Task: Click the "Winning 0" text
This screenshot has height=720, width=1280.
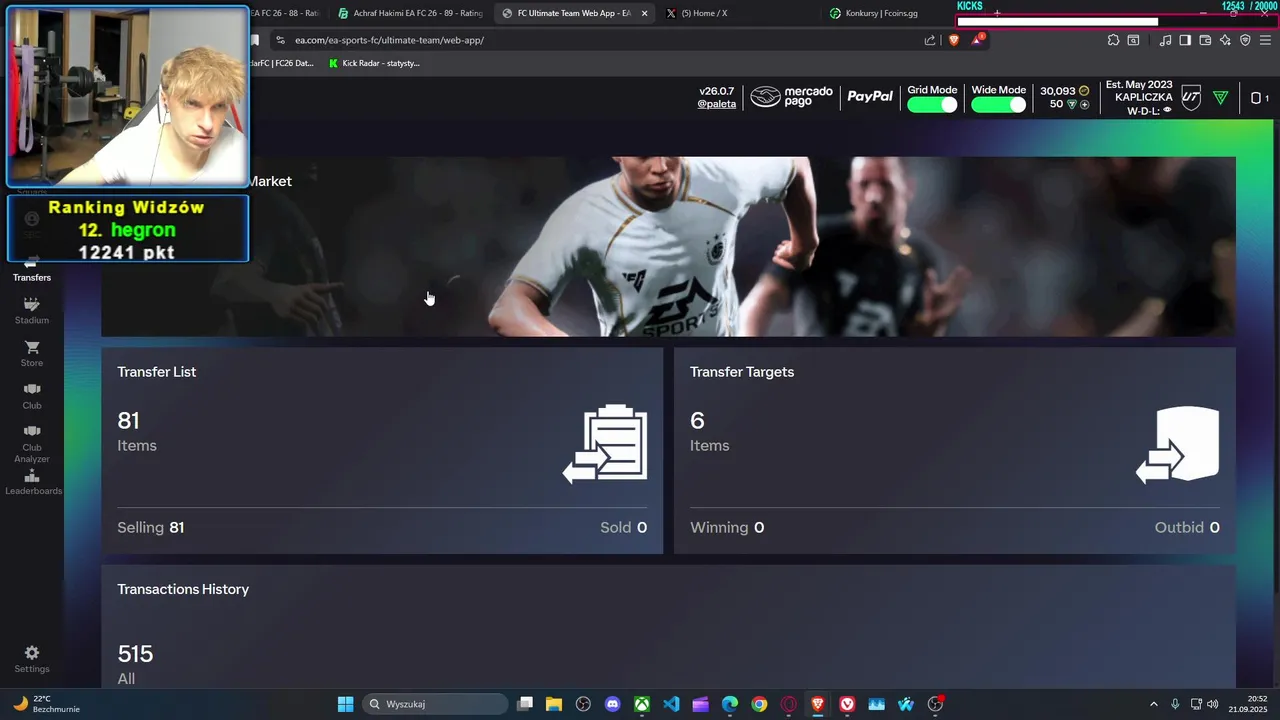Action: click(x=727, y=527)
